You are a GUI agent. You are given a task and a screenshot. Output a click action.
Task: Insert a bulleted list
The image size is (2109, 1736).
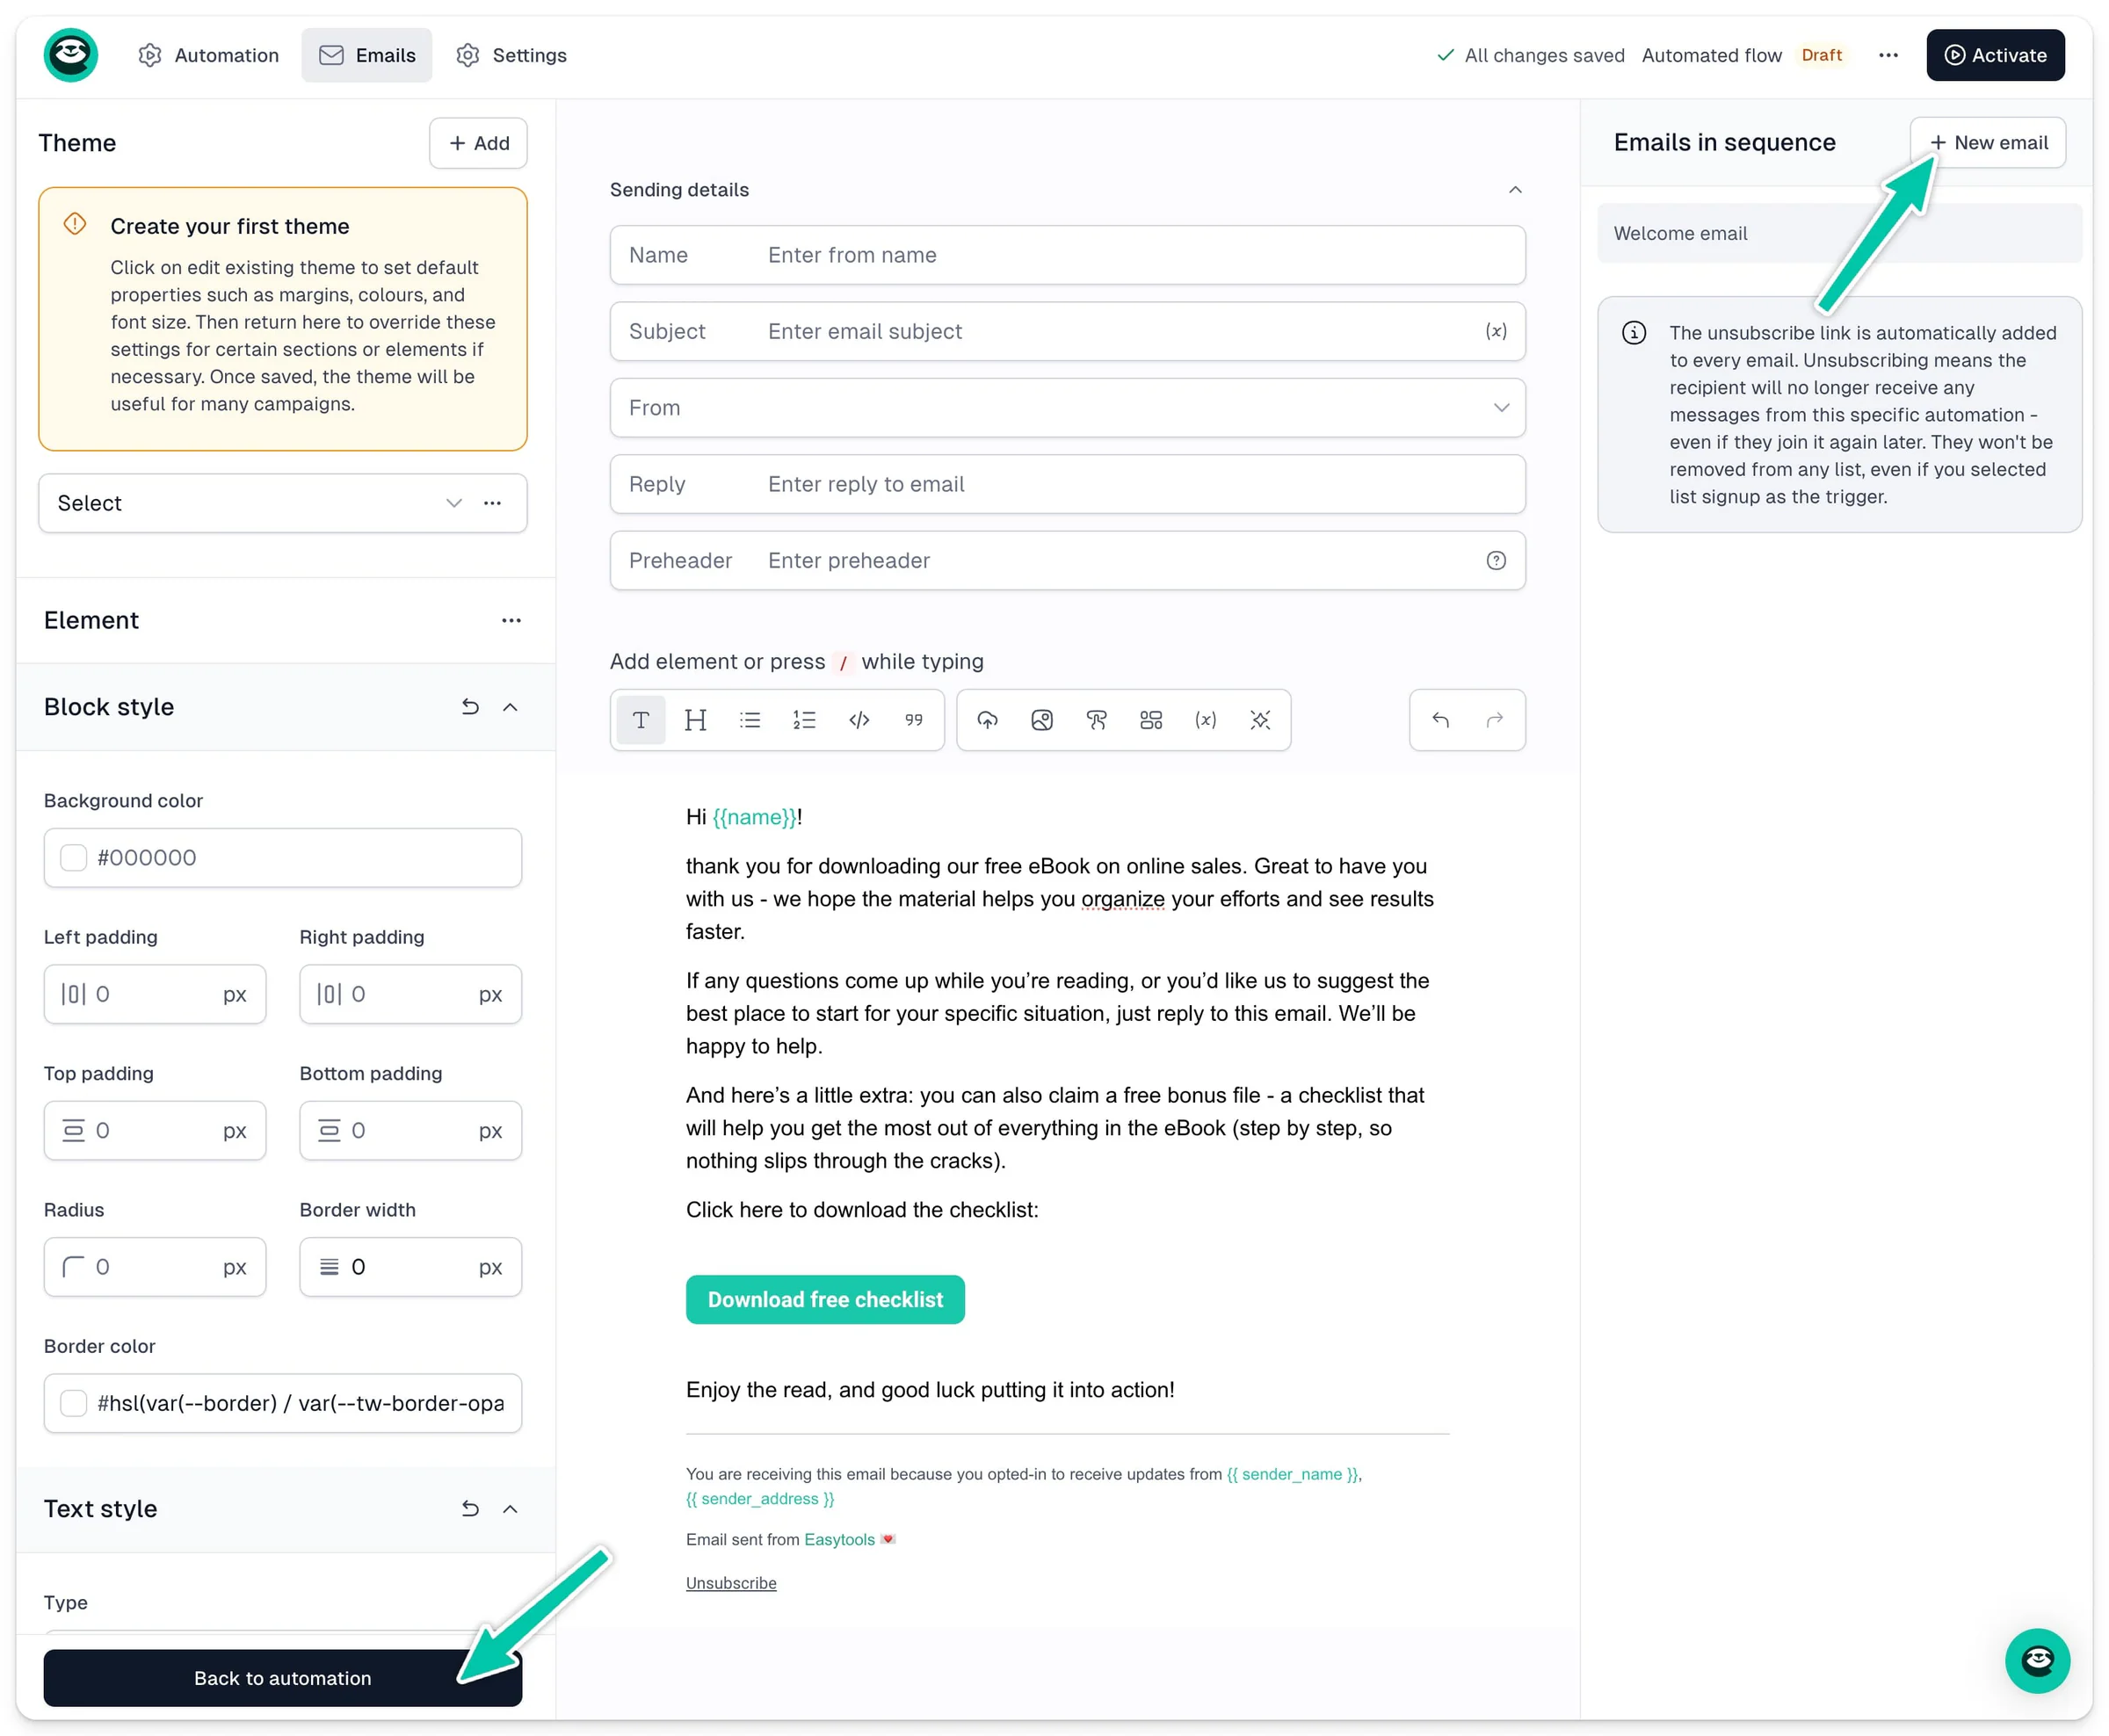pos(750,720)
